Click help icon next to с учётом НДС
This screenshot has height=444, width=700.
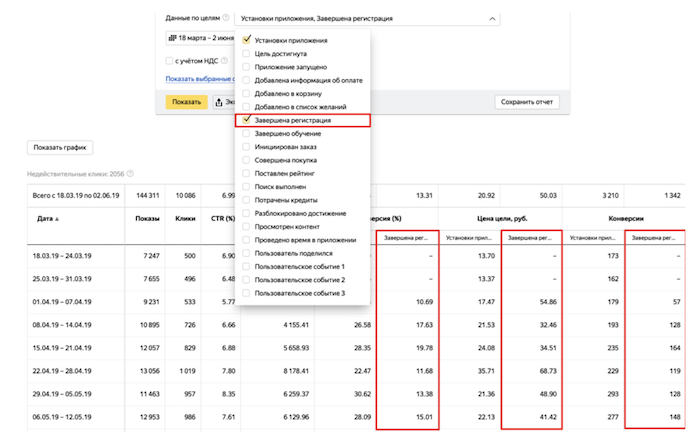click(225, 61)
